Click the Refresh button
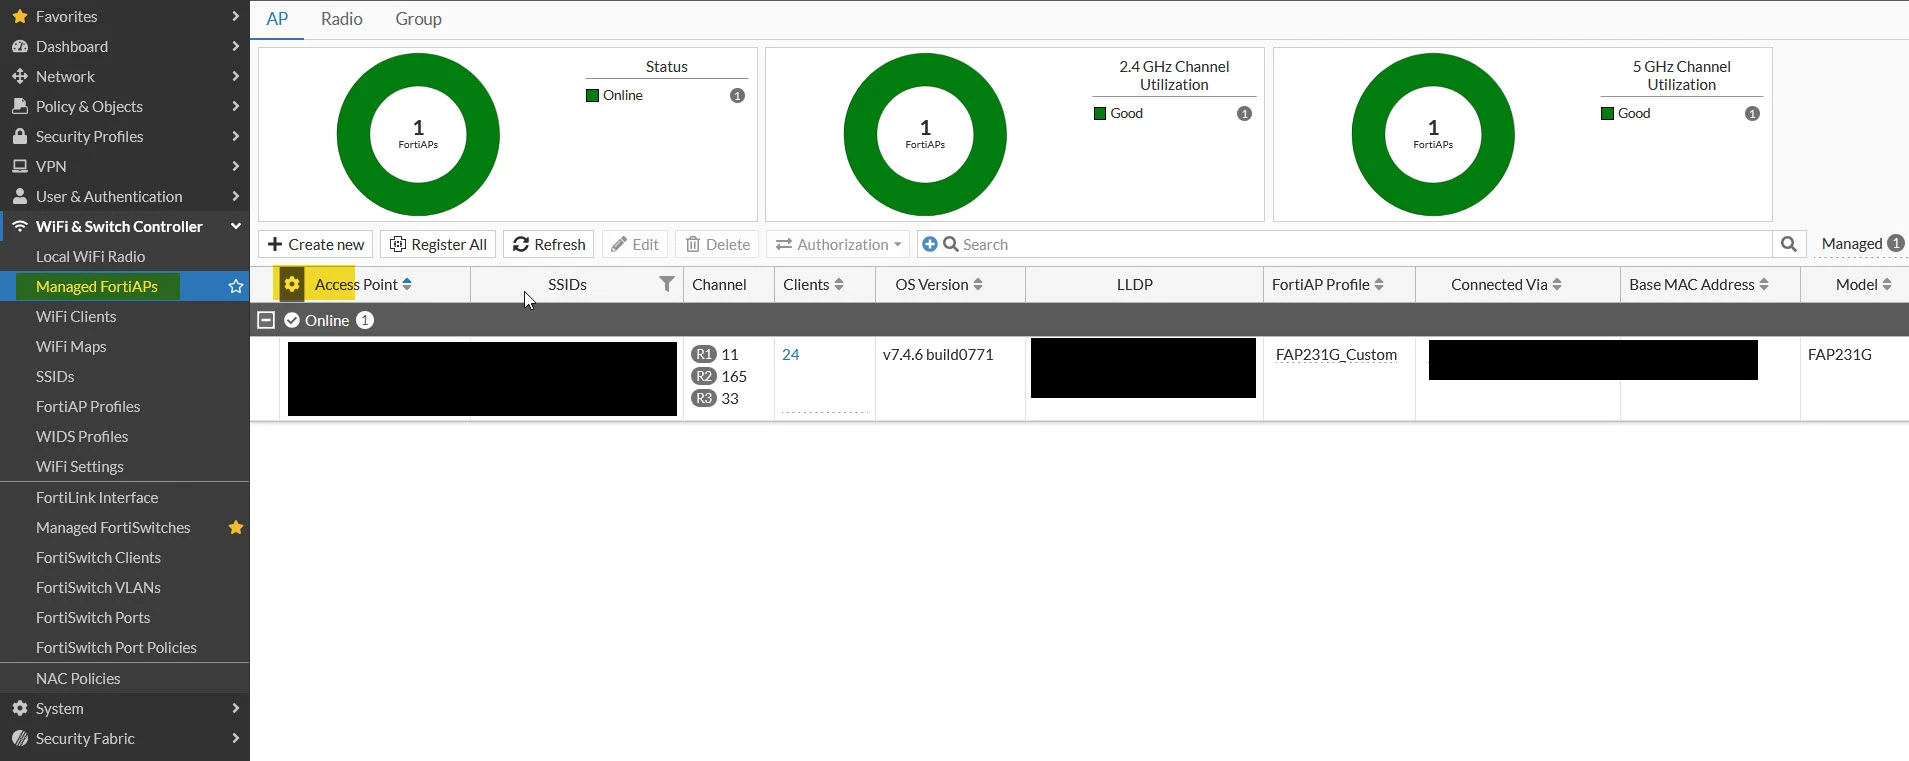 click(549, 244)
